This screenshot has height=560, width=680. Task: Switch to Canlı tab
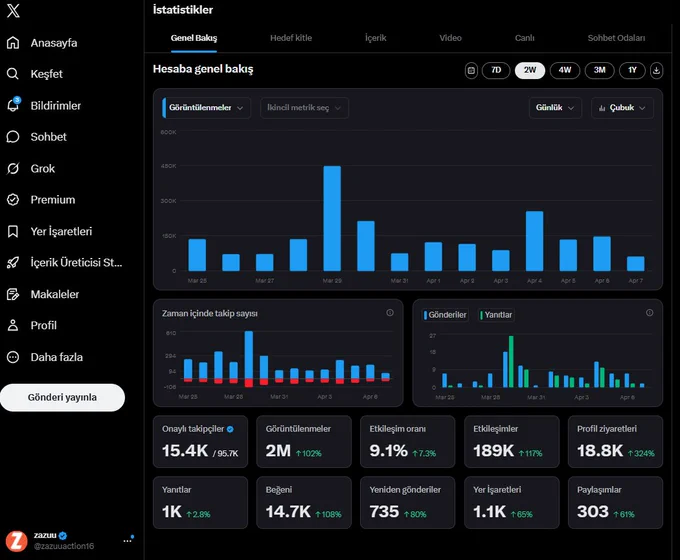coord(524,38)
